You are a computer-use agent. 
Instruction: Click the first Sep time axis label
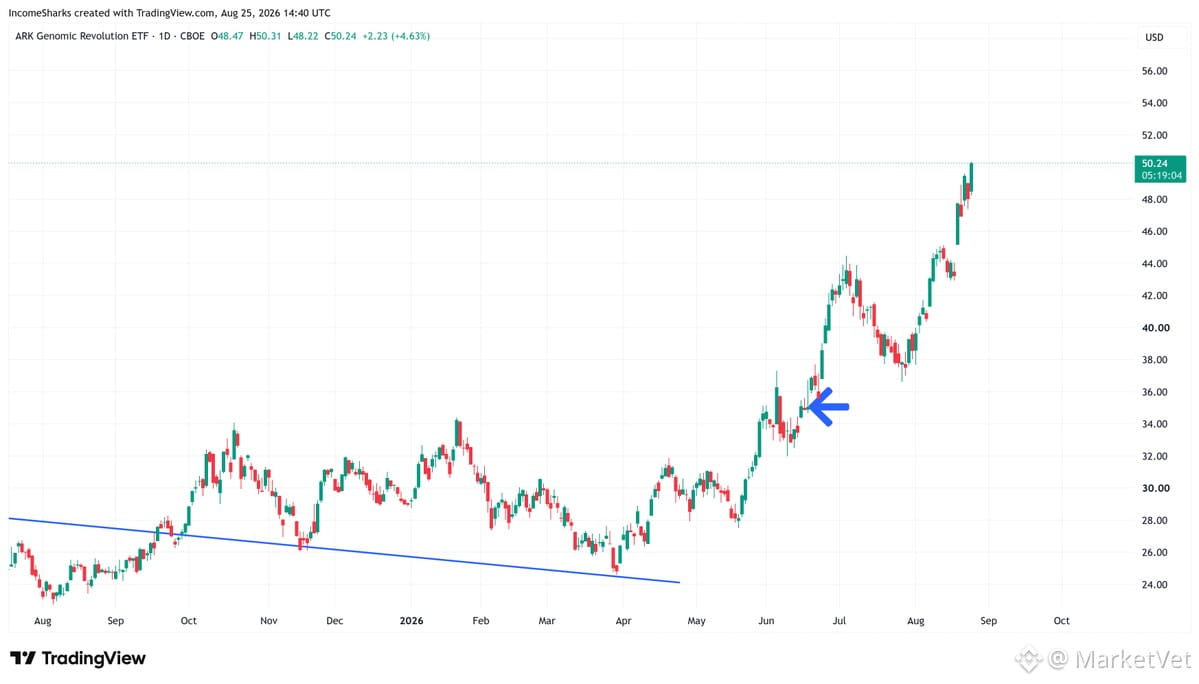tap(115, 621)
